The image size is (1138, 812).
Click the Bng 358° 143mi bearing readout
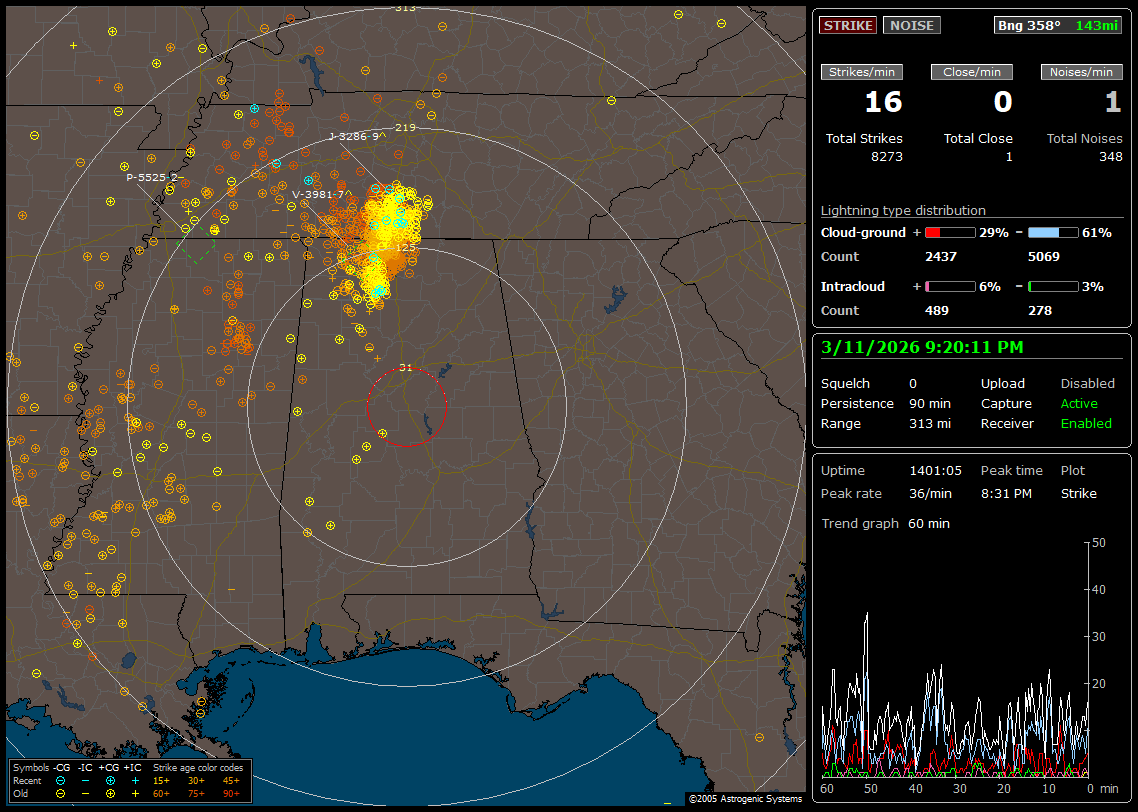[1057, 25]
